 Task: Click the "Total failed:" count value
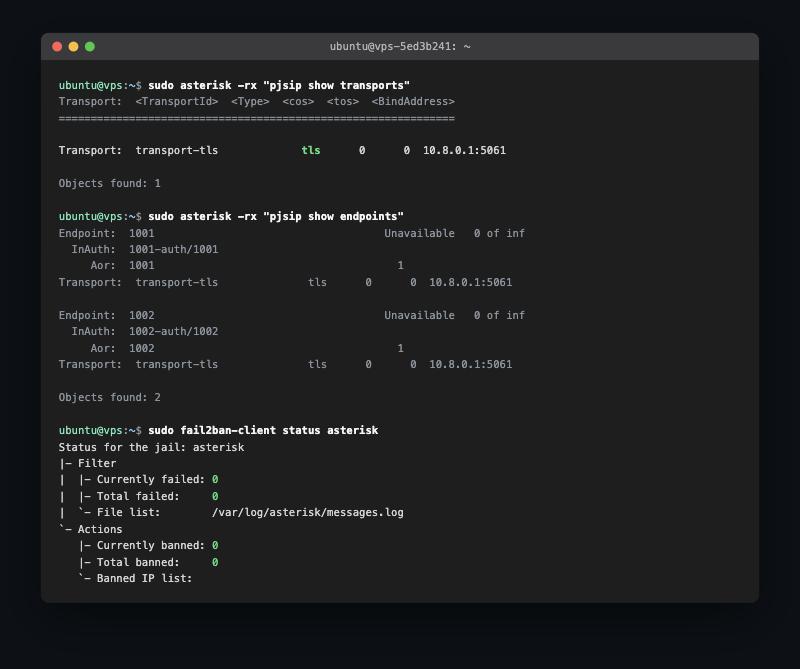pyautogui.click(x=215, y=496)
